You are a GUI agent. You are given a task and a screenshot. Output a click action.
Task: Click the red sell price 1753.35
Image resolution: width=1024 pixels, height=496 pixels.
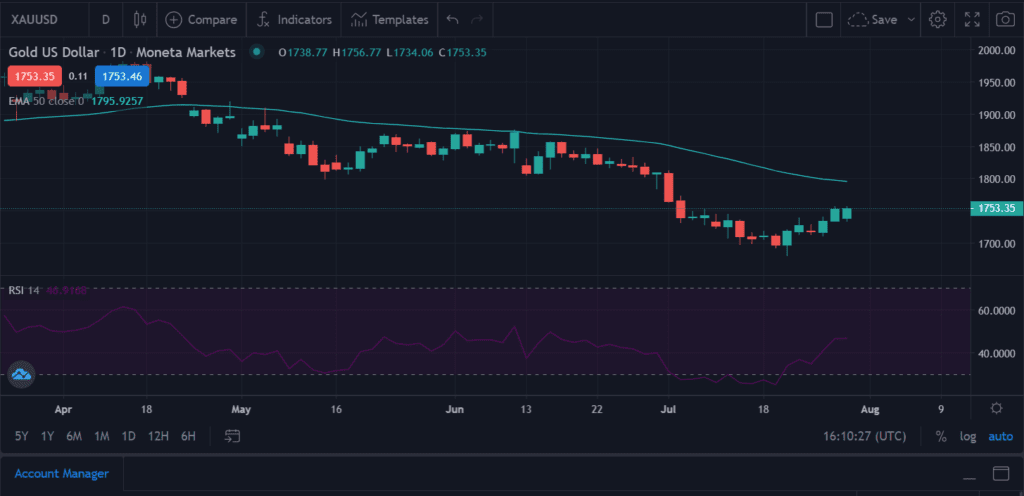click(35, 76)
